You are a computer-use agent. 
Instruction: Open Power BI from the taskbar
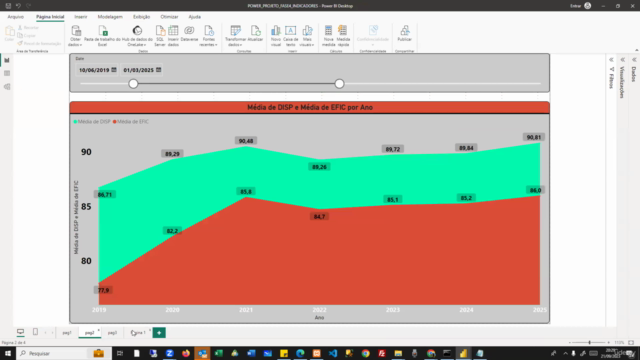[x=463, y=353]
